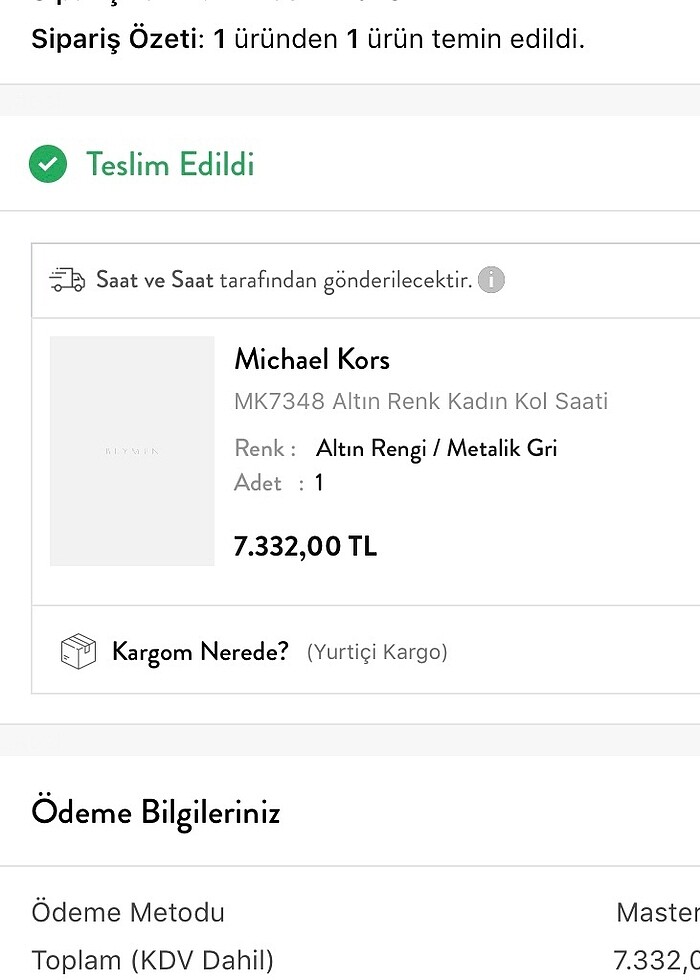This screenshot has height=980, width=700.
Task: Open the product thumbnail image
Action: click(132, 450)
